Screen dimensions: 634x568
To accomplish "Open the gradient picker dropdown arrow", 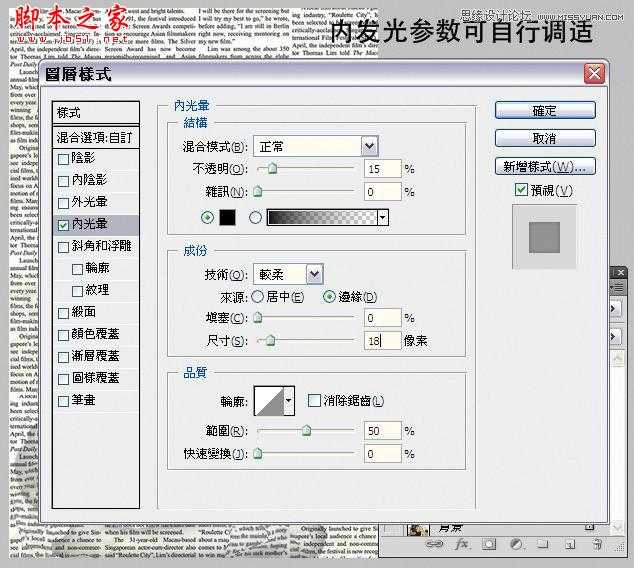I will point(383,217).
